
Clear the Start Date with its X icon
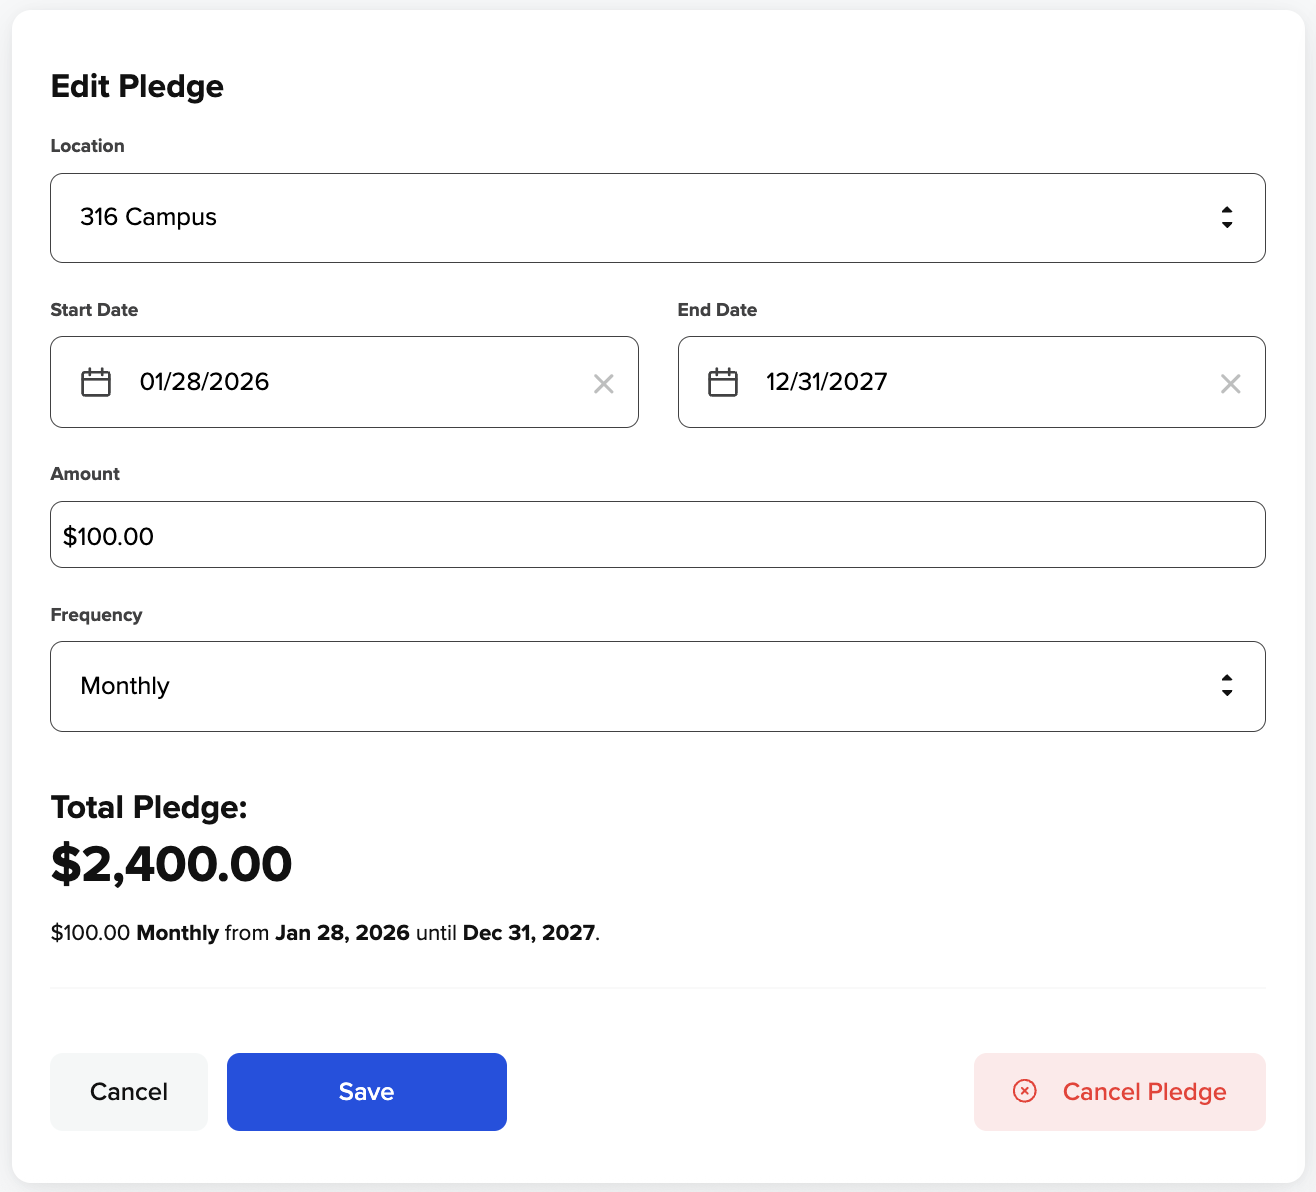[604, 384]
